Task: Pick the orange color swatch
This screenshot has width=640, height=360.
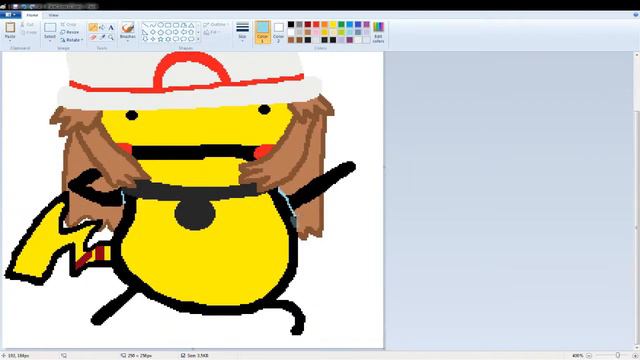Action: (324, 24)
